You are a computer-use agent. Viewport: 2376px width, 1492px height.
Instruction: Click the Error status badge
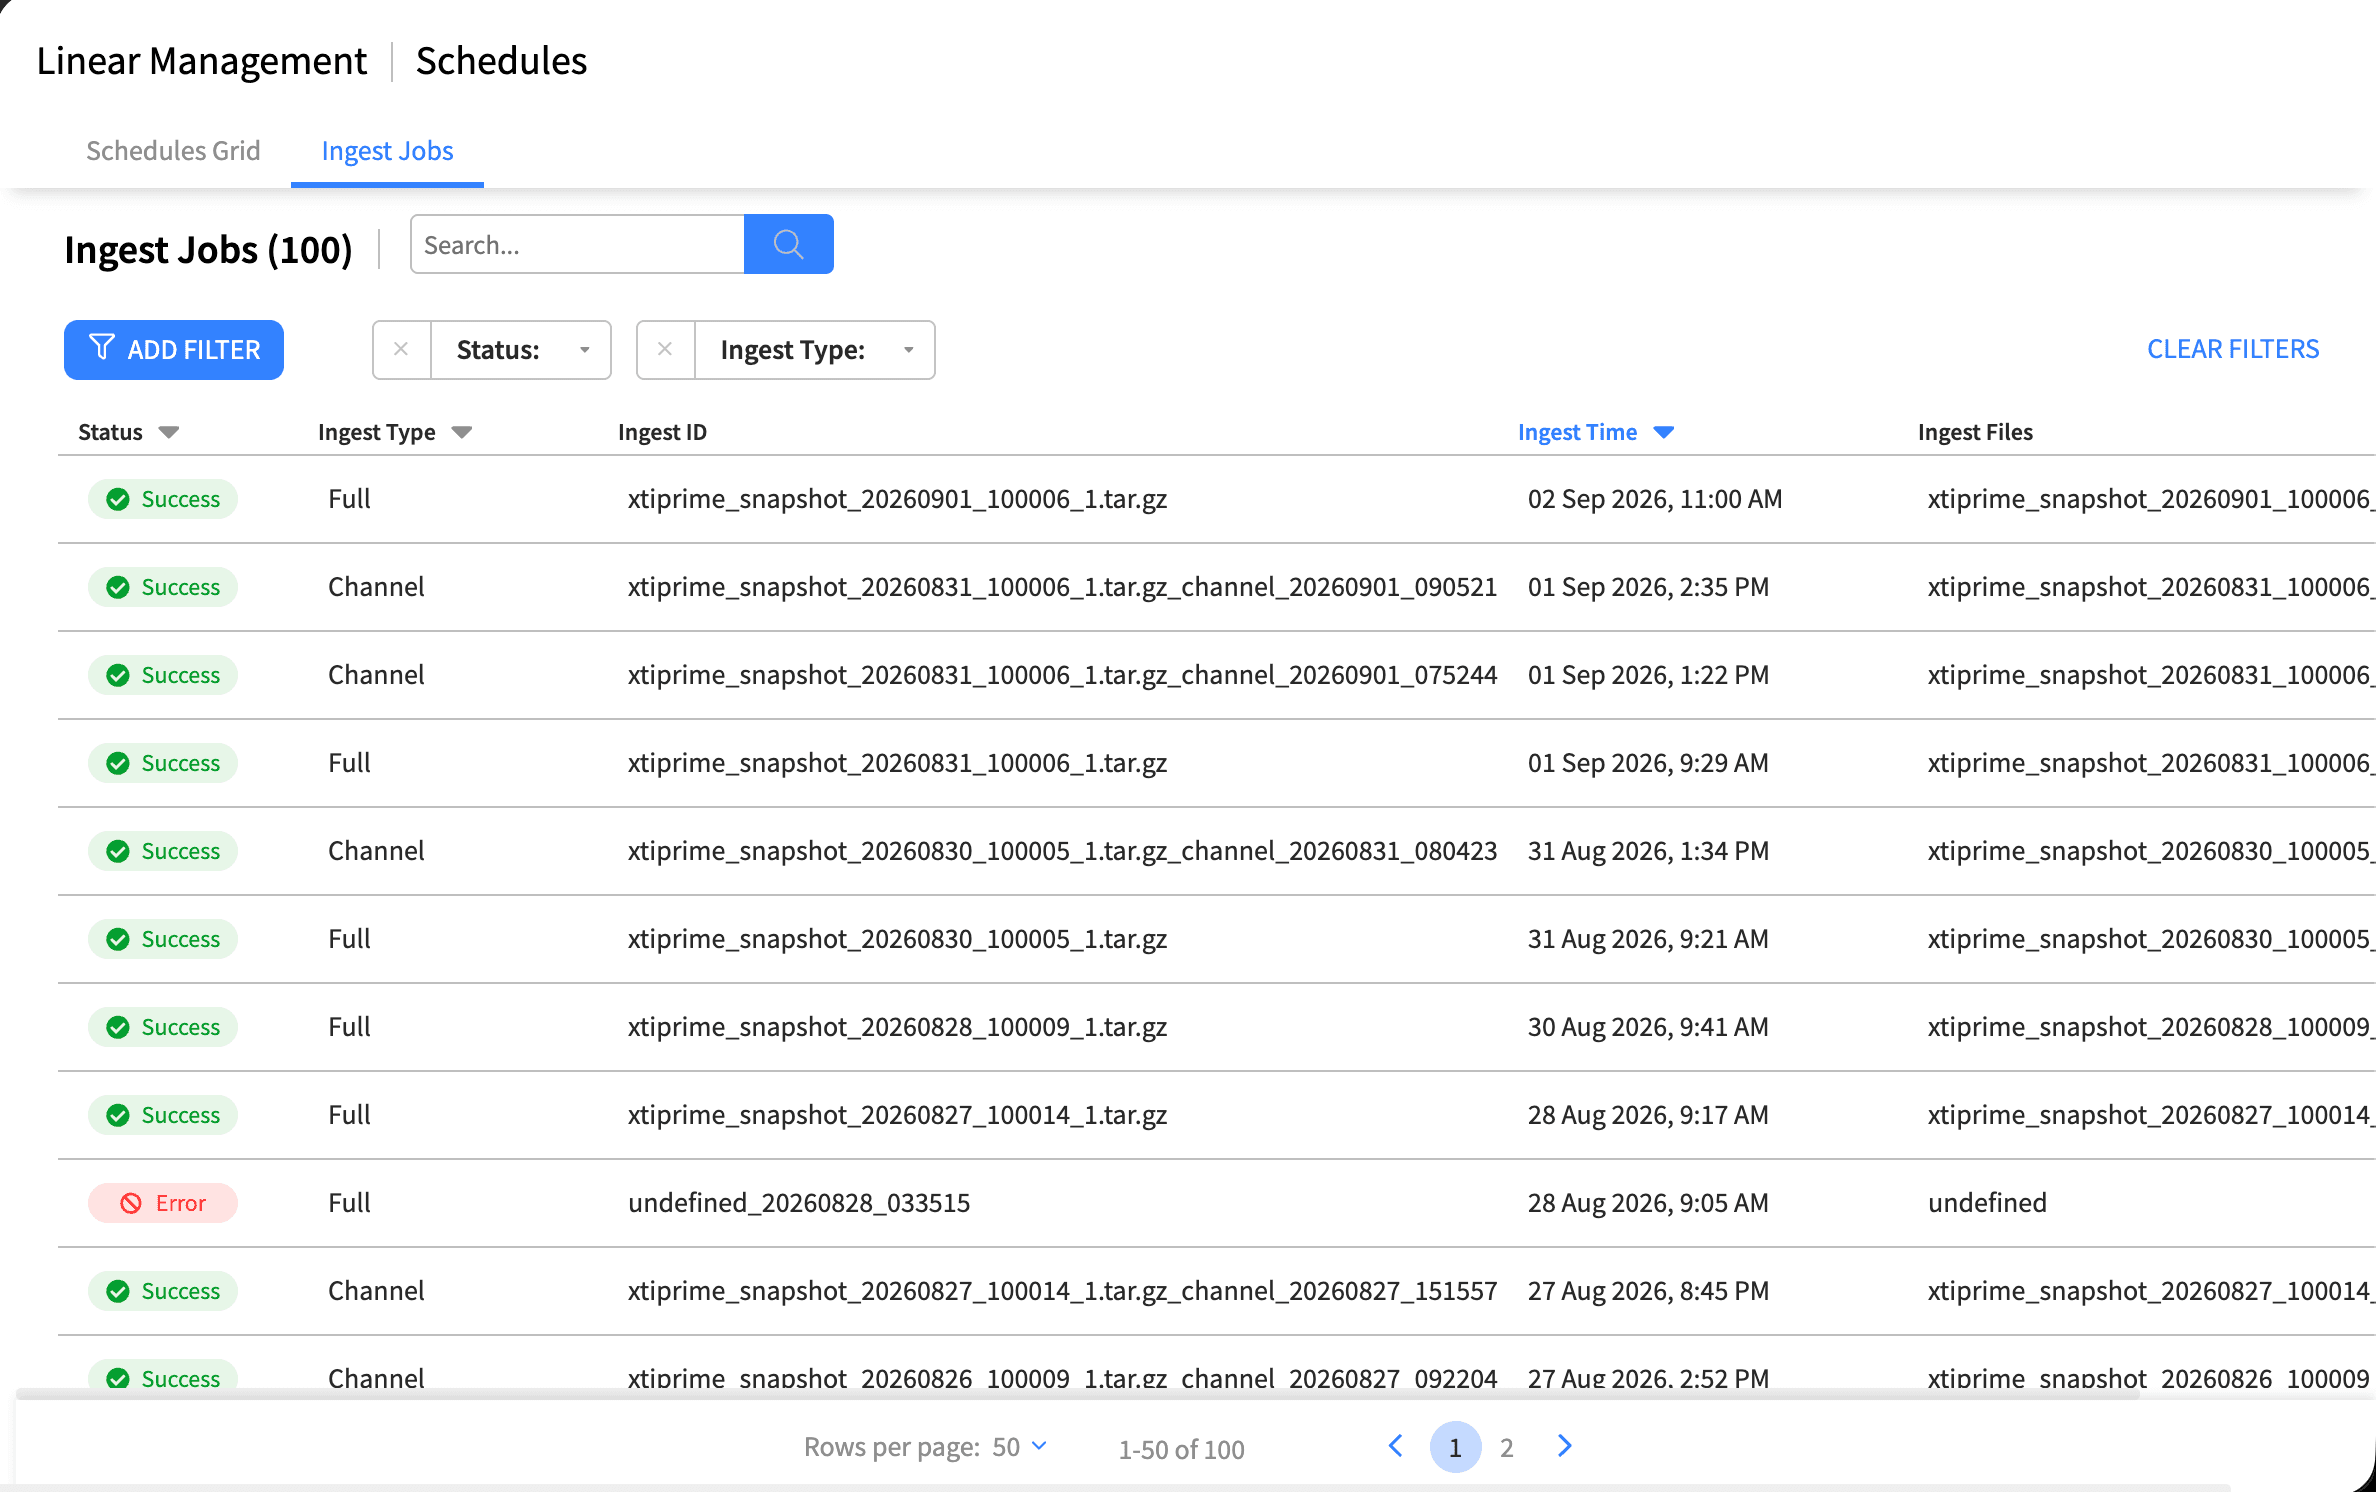(163, 1203)
